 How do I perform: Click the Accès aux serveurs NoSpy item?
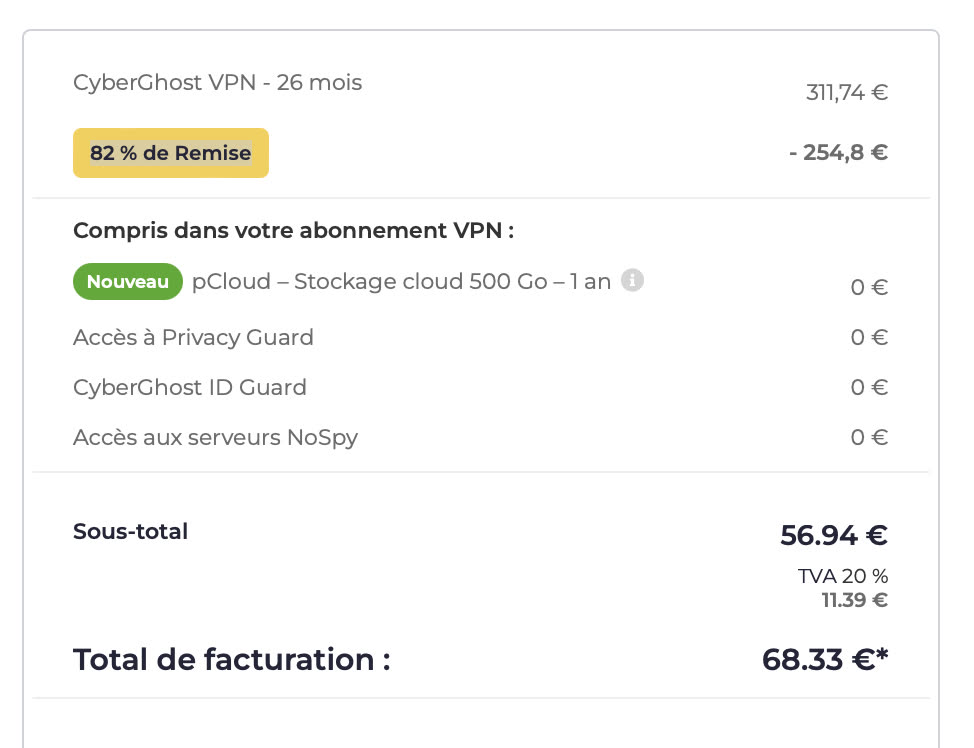tap(216, 438)
